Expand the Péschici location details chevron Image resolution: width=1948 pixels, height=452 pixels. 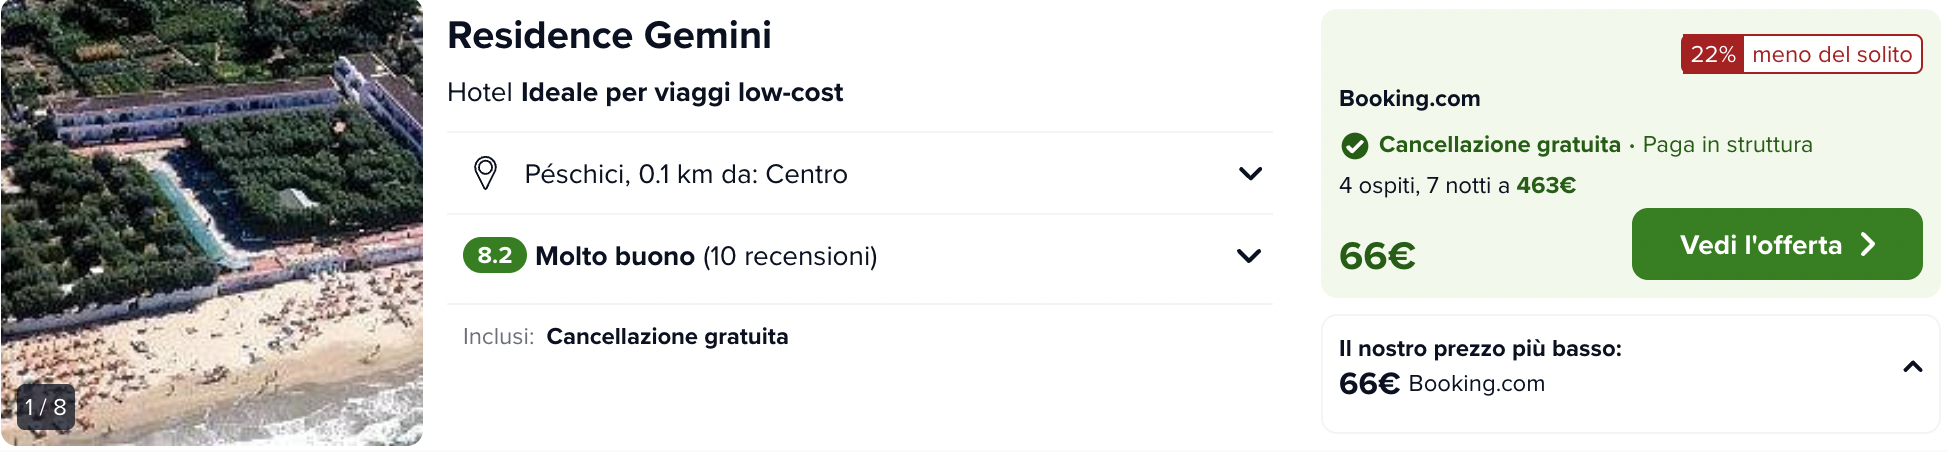click(1250, 174)
